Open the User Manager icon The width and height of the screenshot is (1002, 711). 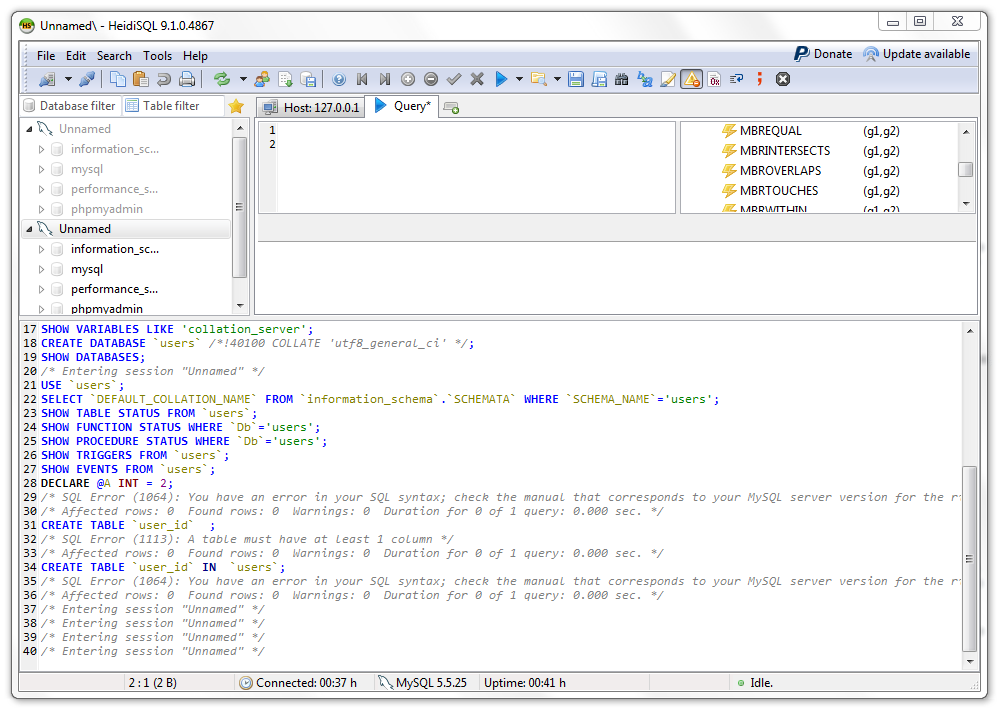[x=262, y=79]
